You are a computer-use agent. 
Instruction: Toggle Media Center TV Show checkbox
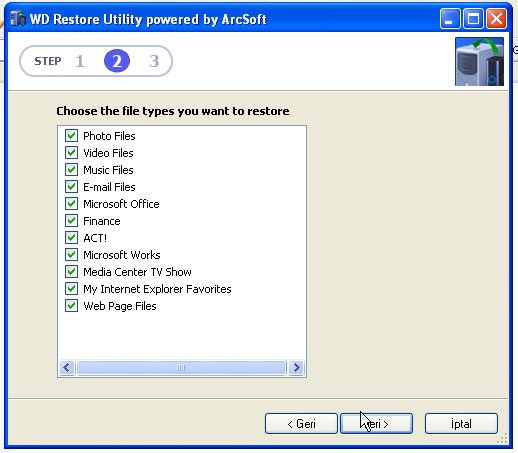coord(71,272)
